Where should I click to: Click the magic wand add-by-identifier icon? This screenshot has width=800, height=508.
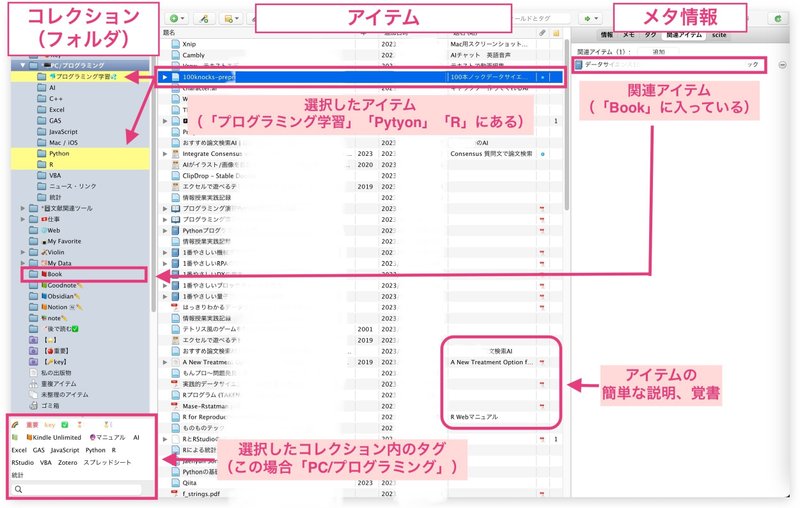[x=204, y=18]
